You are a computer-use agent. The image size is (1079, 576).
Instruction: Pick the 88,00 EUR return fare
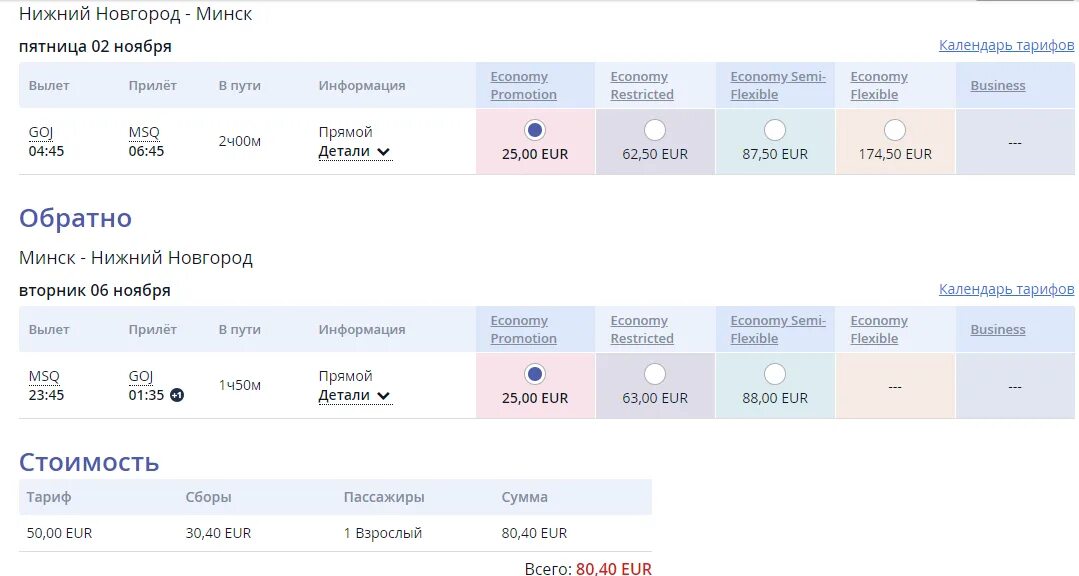point(775,374)
